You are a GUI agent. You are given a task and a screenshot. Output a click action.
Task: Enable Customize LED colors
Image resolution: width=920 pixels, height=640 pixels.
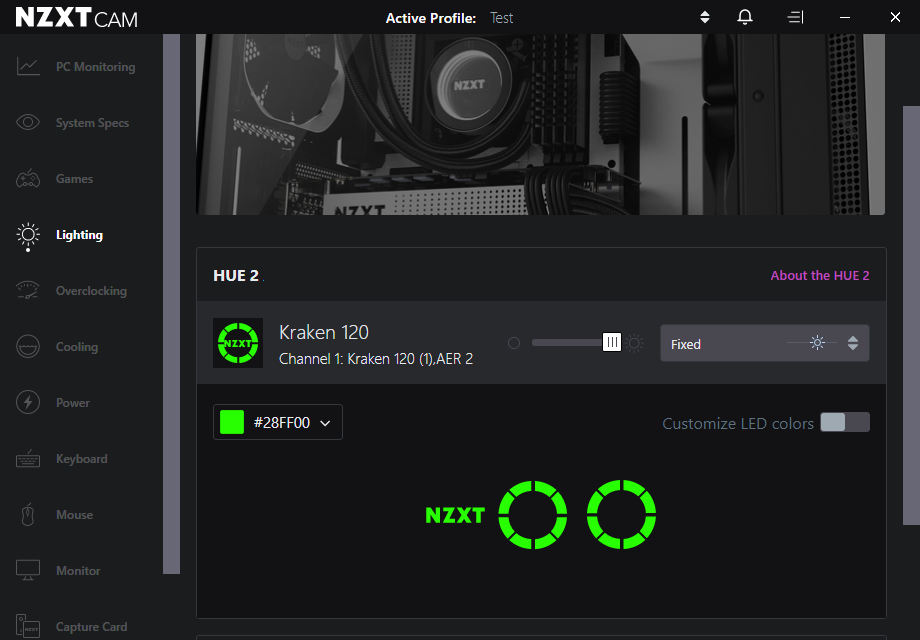click(x=844, y=422)
